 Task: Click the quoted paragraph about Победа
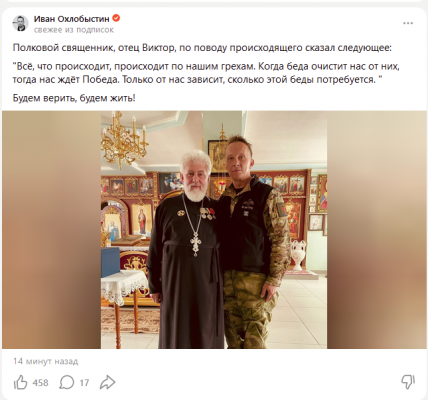point(206,73)
